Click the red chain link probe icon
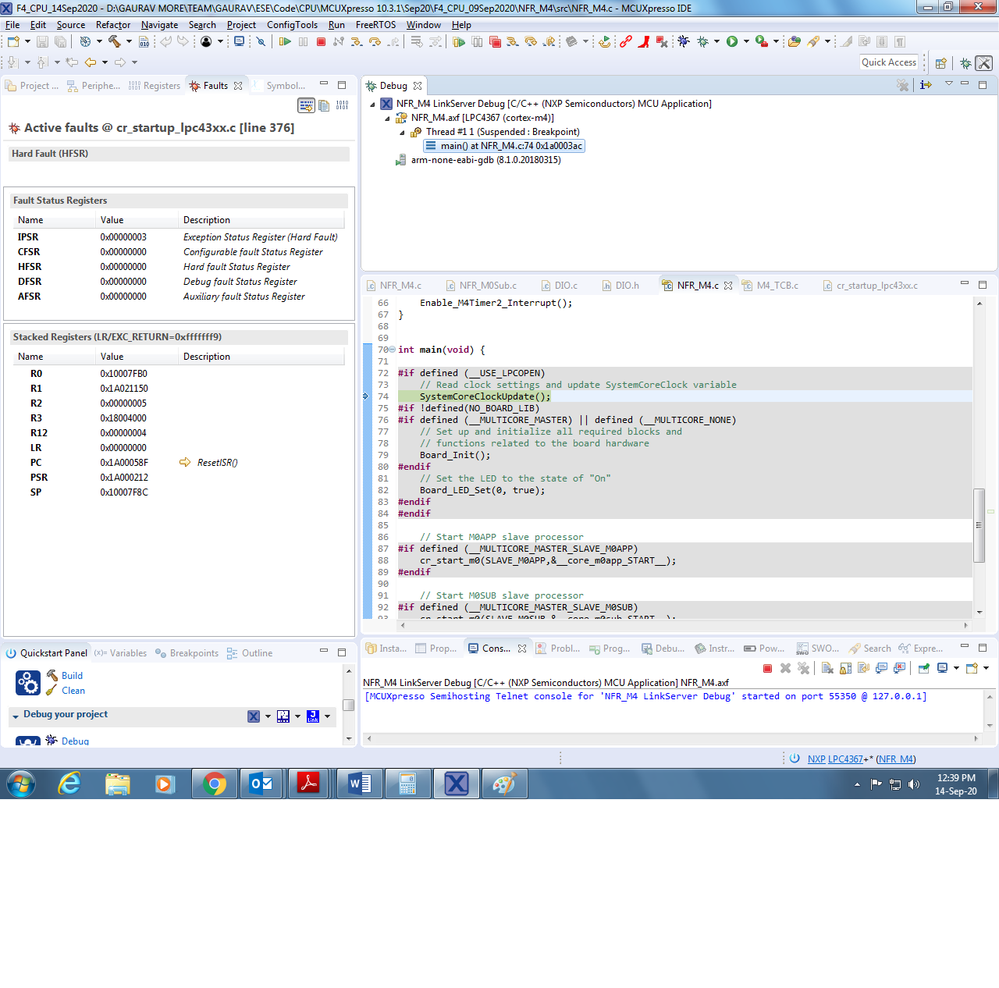The width and height of the screenshot is (999, 988). pos(626,42)
